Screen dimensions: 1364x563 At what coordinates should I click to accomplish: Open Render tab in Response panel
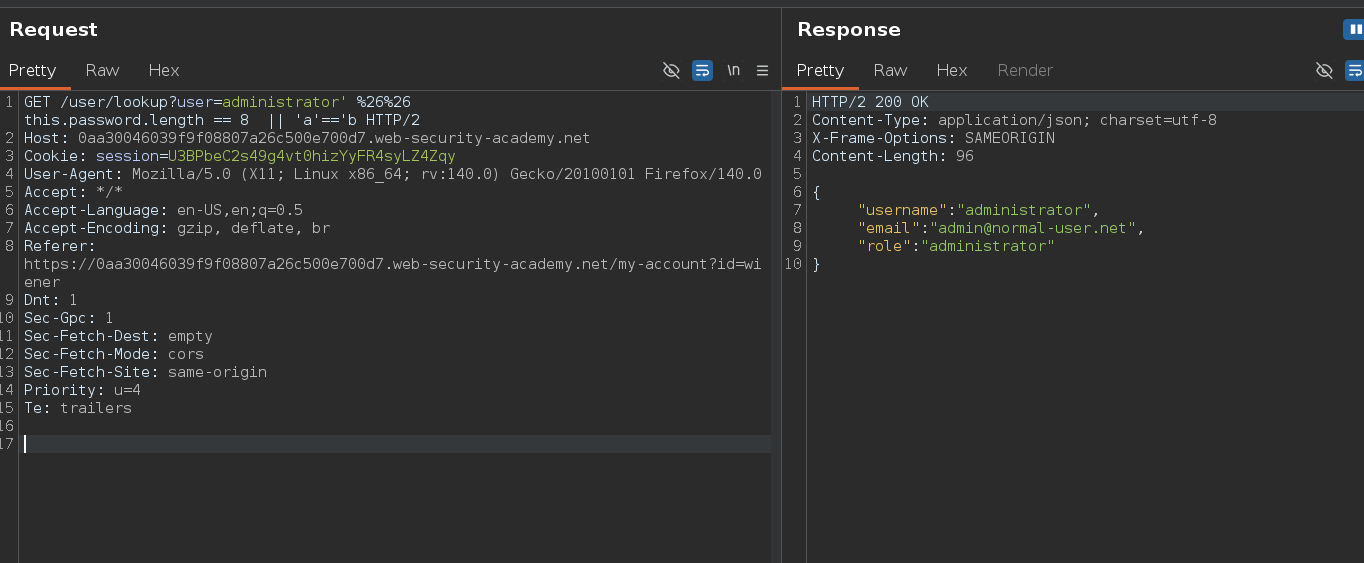(1025, 70)
